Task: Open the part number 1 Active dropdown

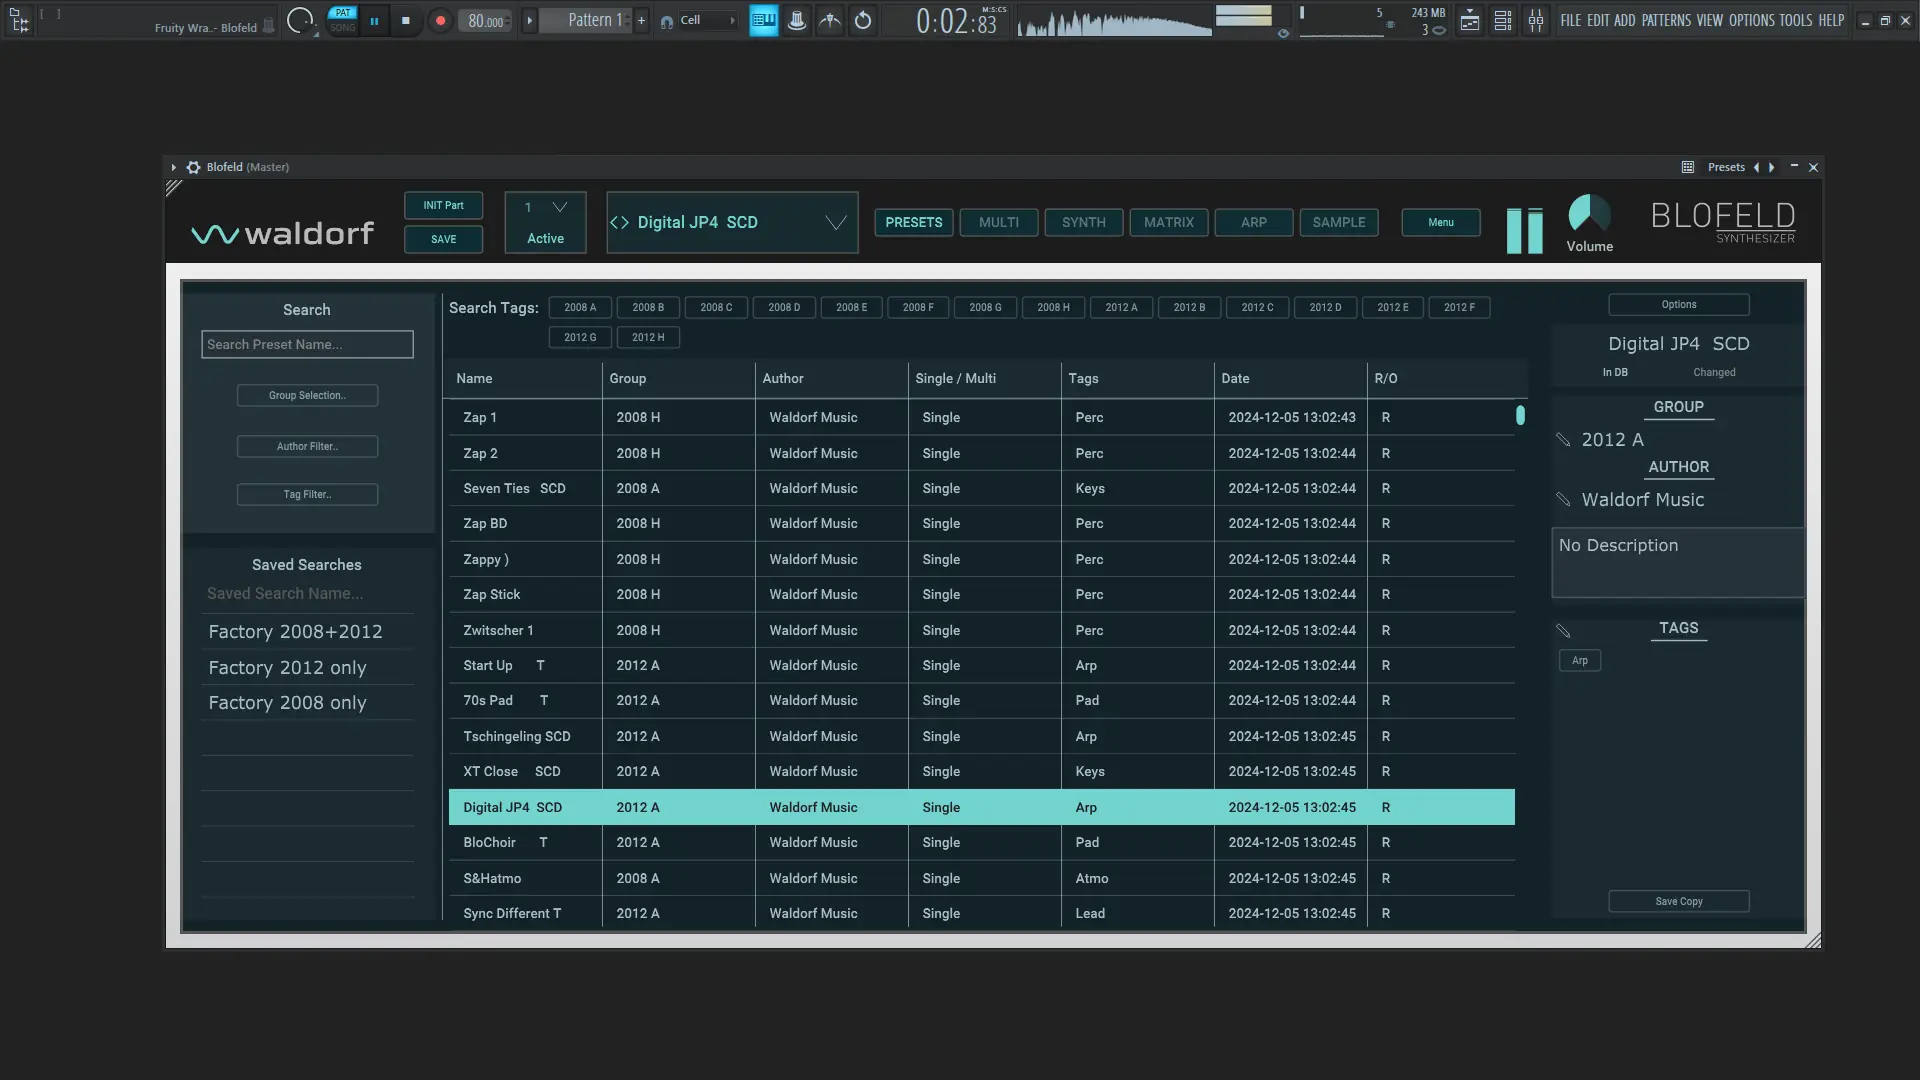Action: click(559, 208)
